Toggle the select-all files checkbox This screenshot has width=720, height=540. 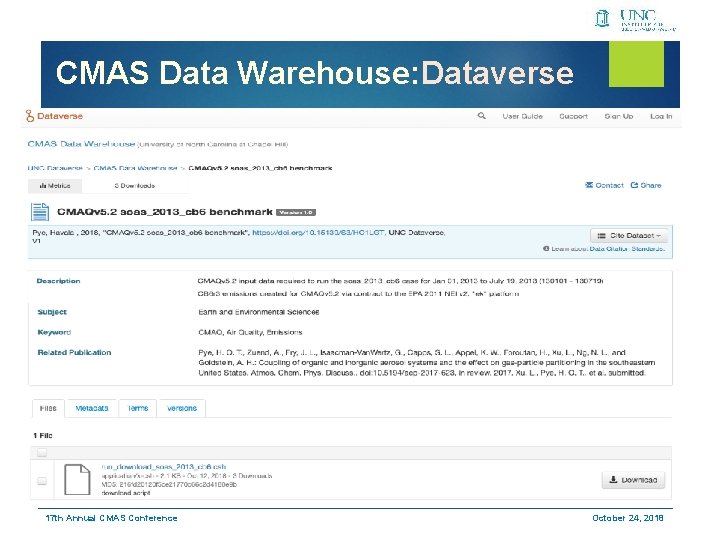point(42,453)
